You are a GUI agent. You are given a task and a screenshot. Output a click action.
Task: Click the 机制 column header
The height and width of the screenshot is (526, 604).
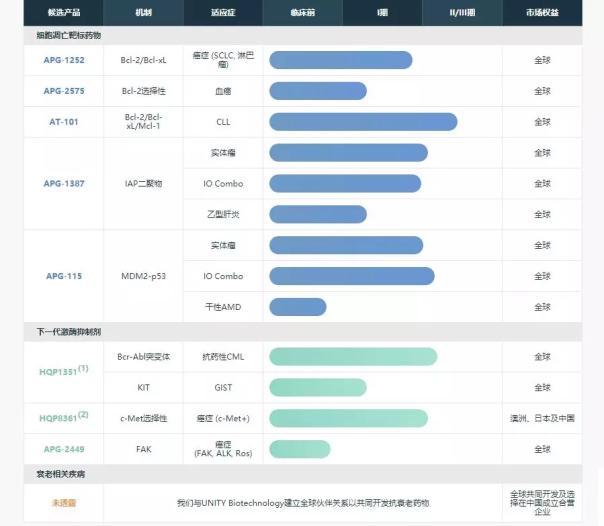pyautogui.click(x=143, y=13)
